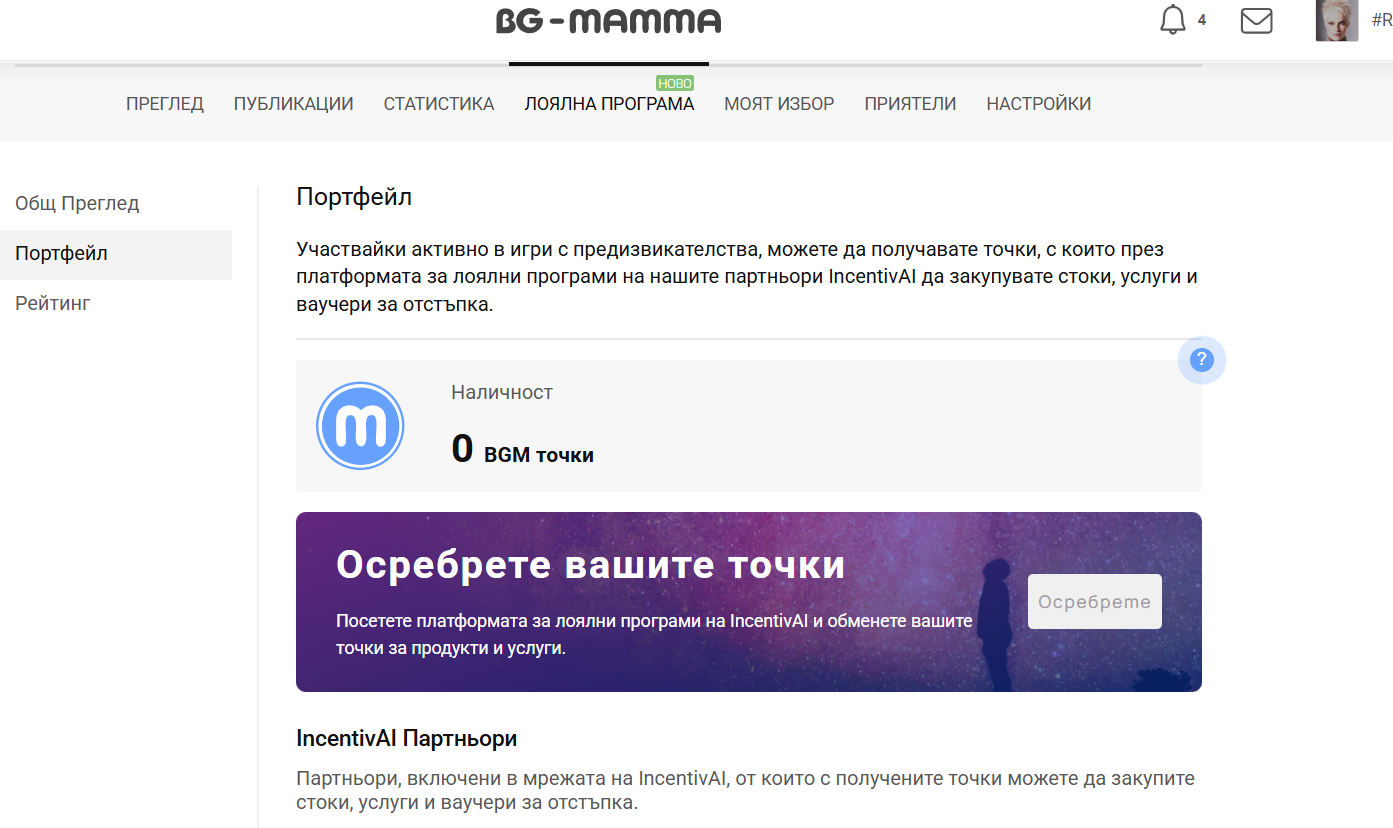Click the Наличност label
1393x828 pixels.
coord(502,393)
